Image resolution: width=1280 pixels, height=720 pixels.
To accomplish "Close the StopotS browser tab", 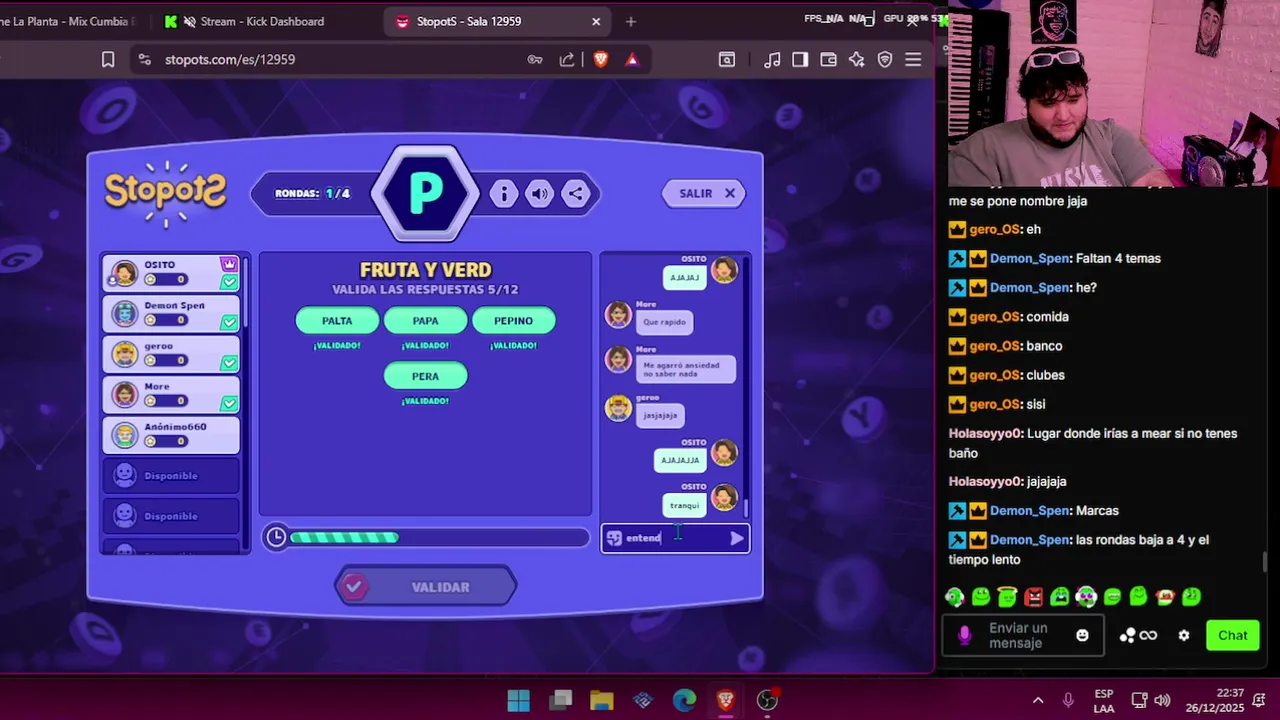I will (596, 21).
